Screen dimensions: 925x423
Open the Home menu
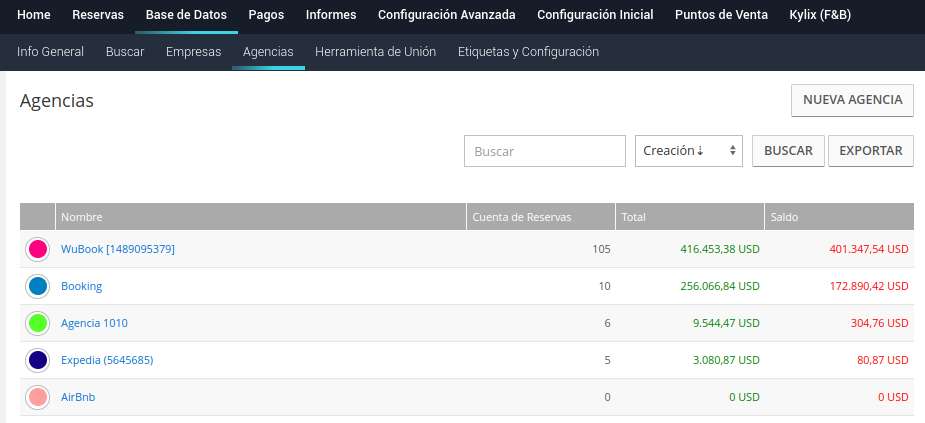pyautogui.click(x=34, y=15)
